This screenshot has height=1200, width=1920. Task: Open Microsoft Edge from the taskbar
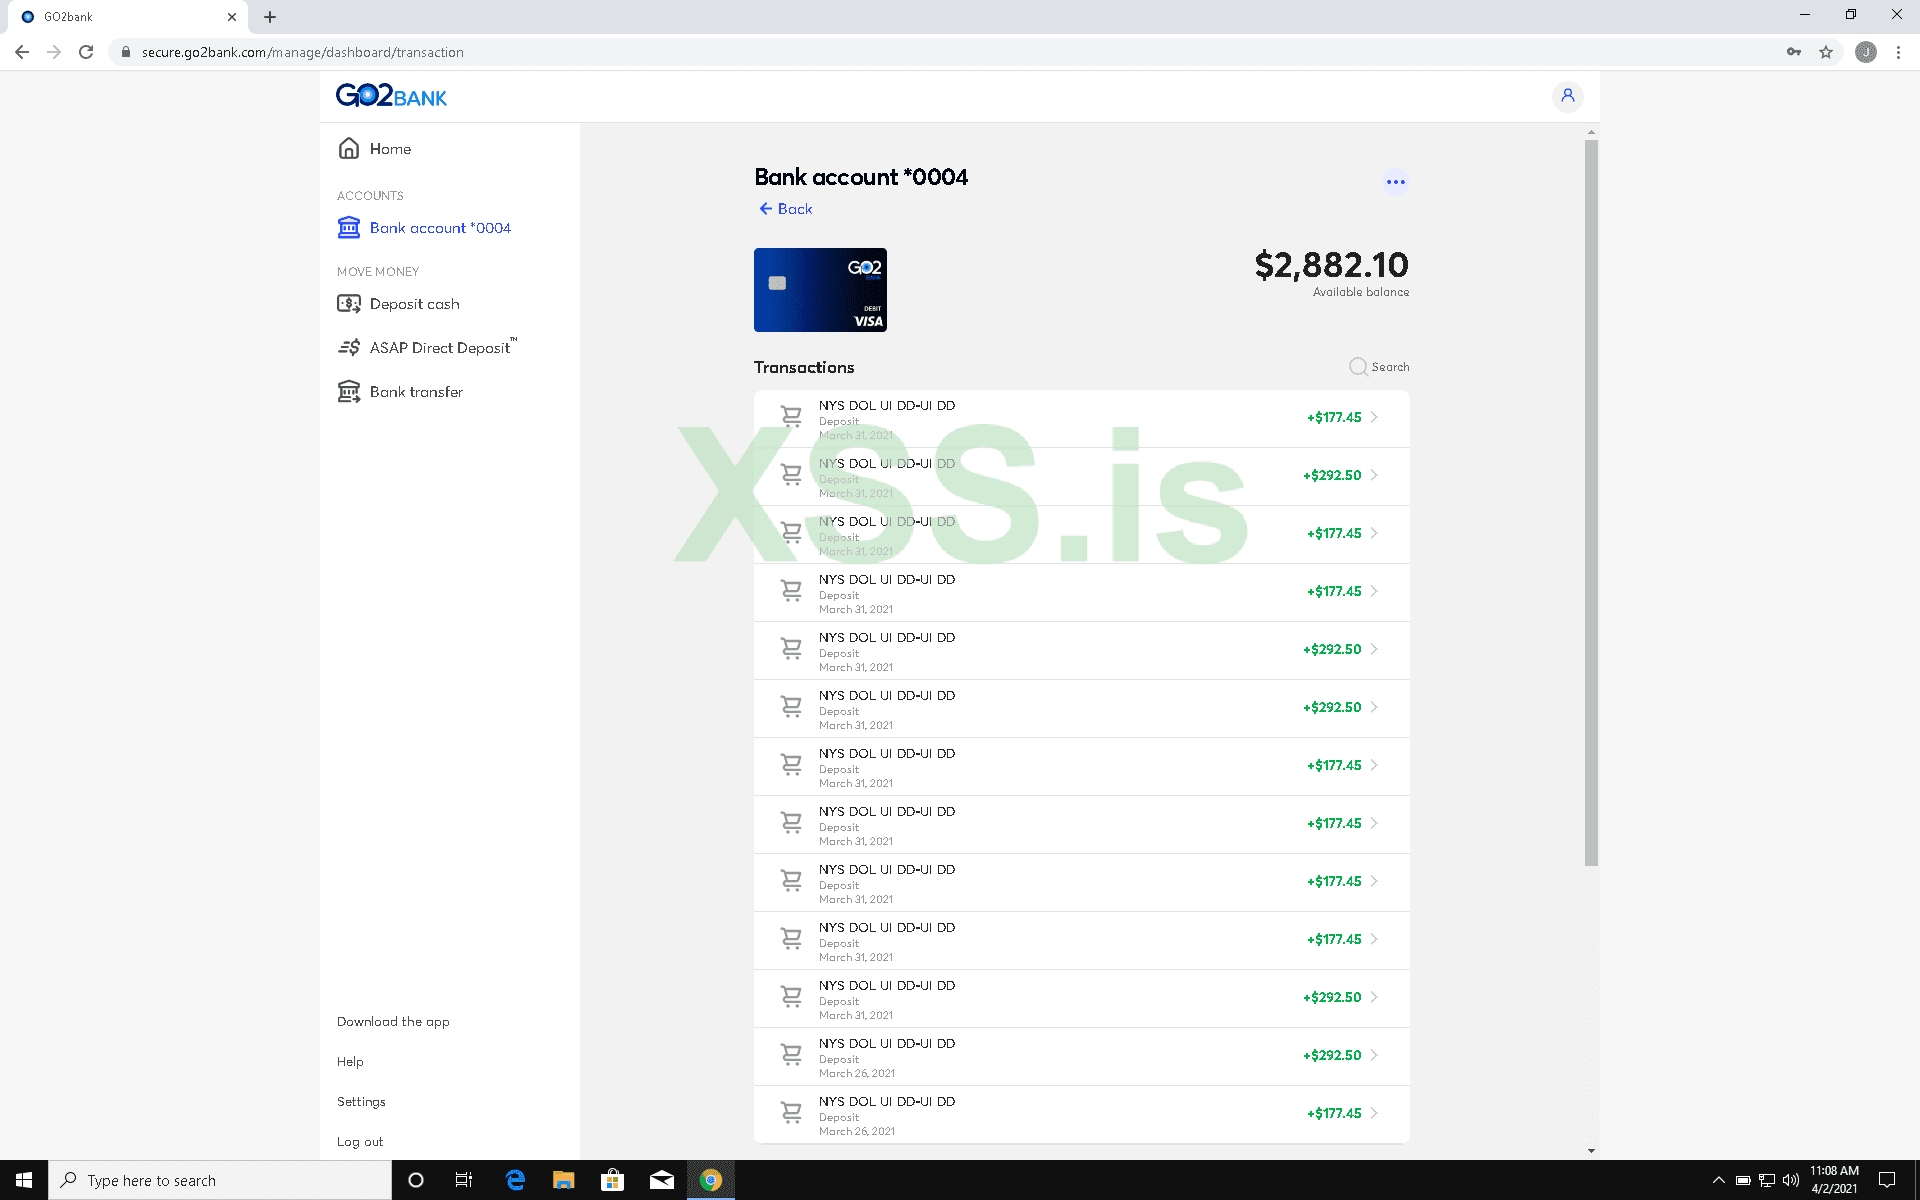pos(515,1180)
